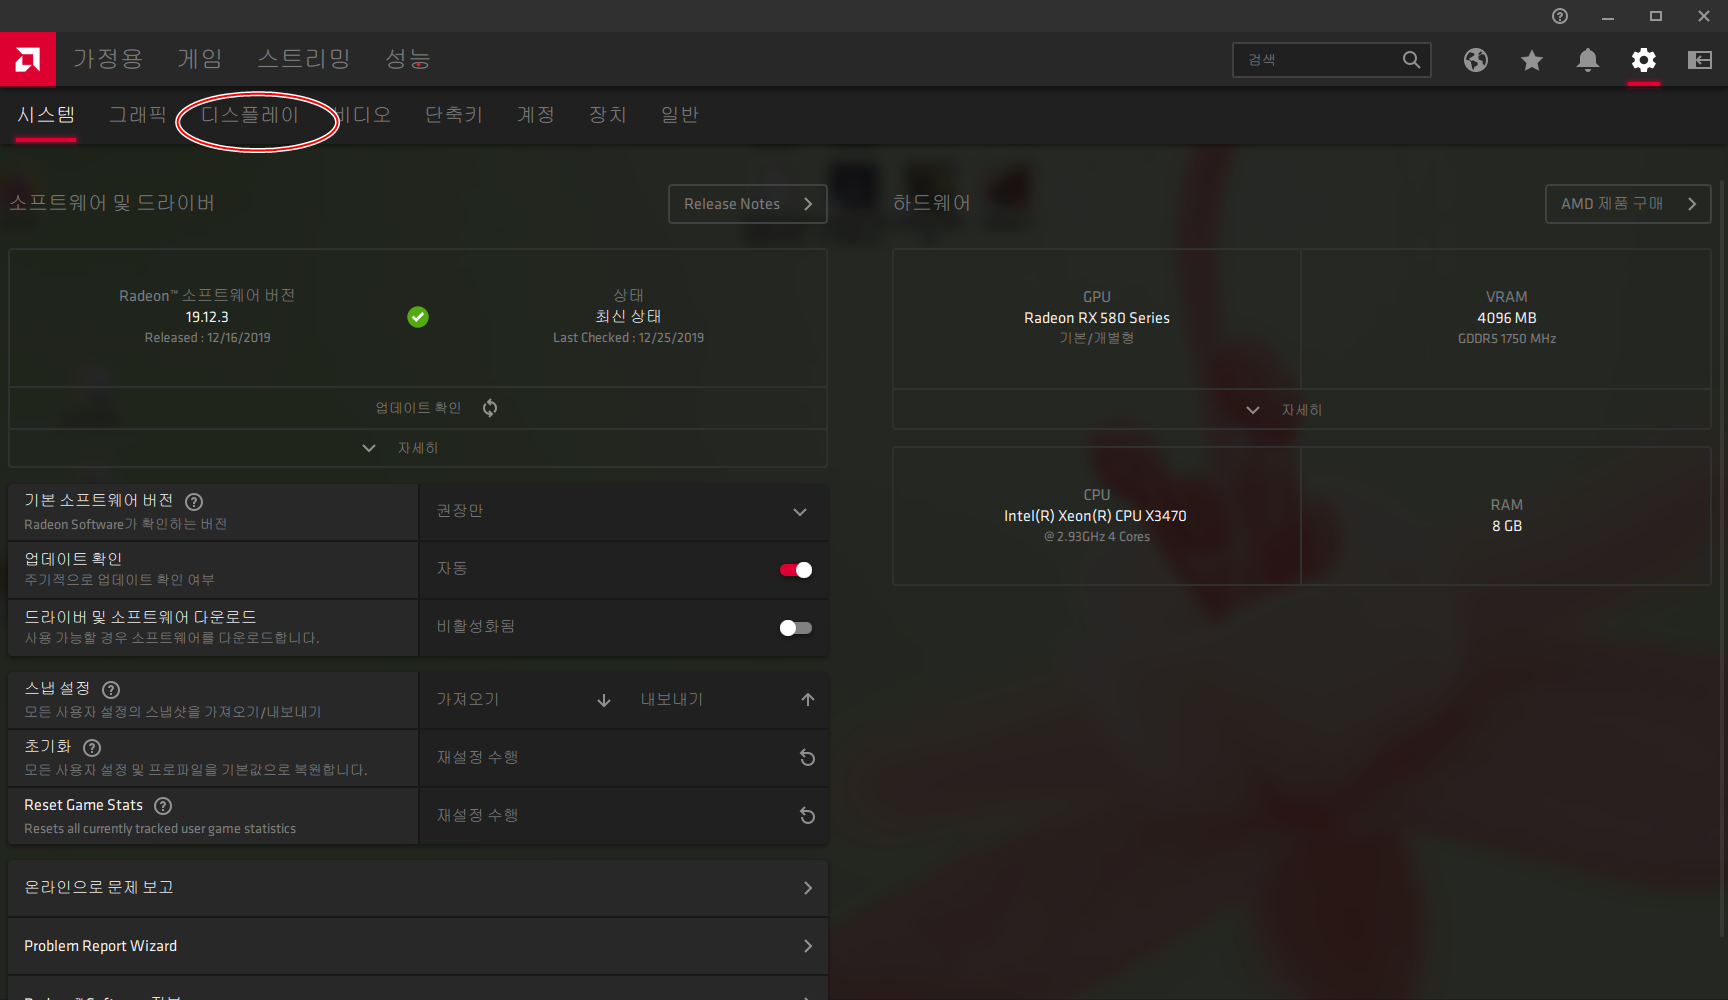Click the 4096 MB VRAM value
Viewport: 1728px width, 1000px height.
click(1507, 318)
